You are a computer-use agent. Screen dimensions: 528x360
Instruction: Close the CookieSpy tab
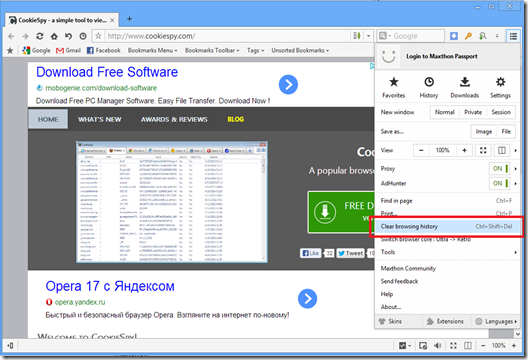(112, 21)
